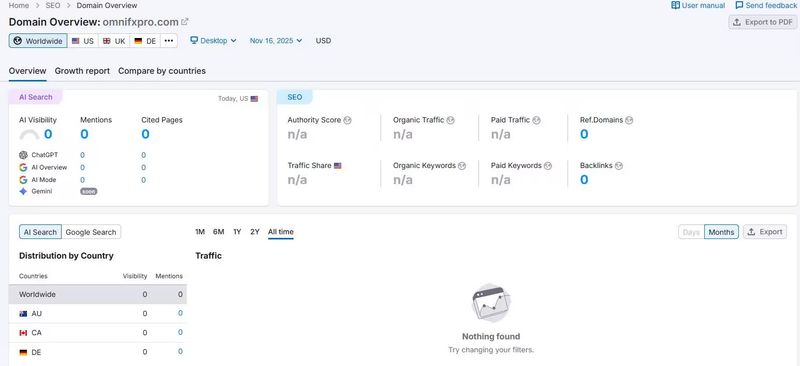Open the Nov 16, 2025 date dropdown
800x366 pixels.
point(276,40)
